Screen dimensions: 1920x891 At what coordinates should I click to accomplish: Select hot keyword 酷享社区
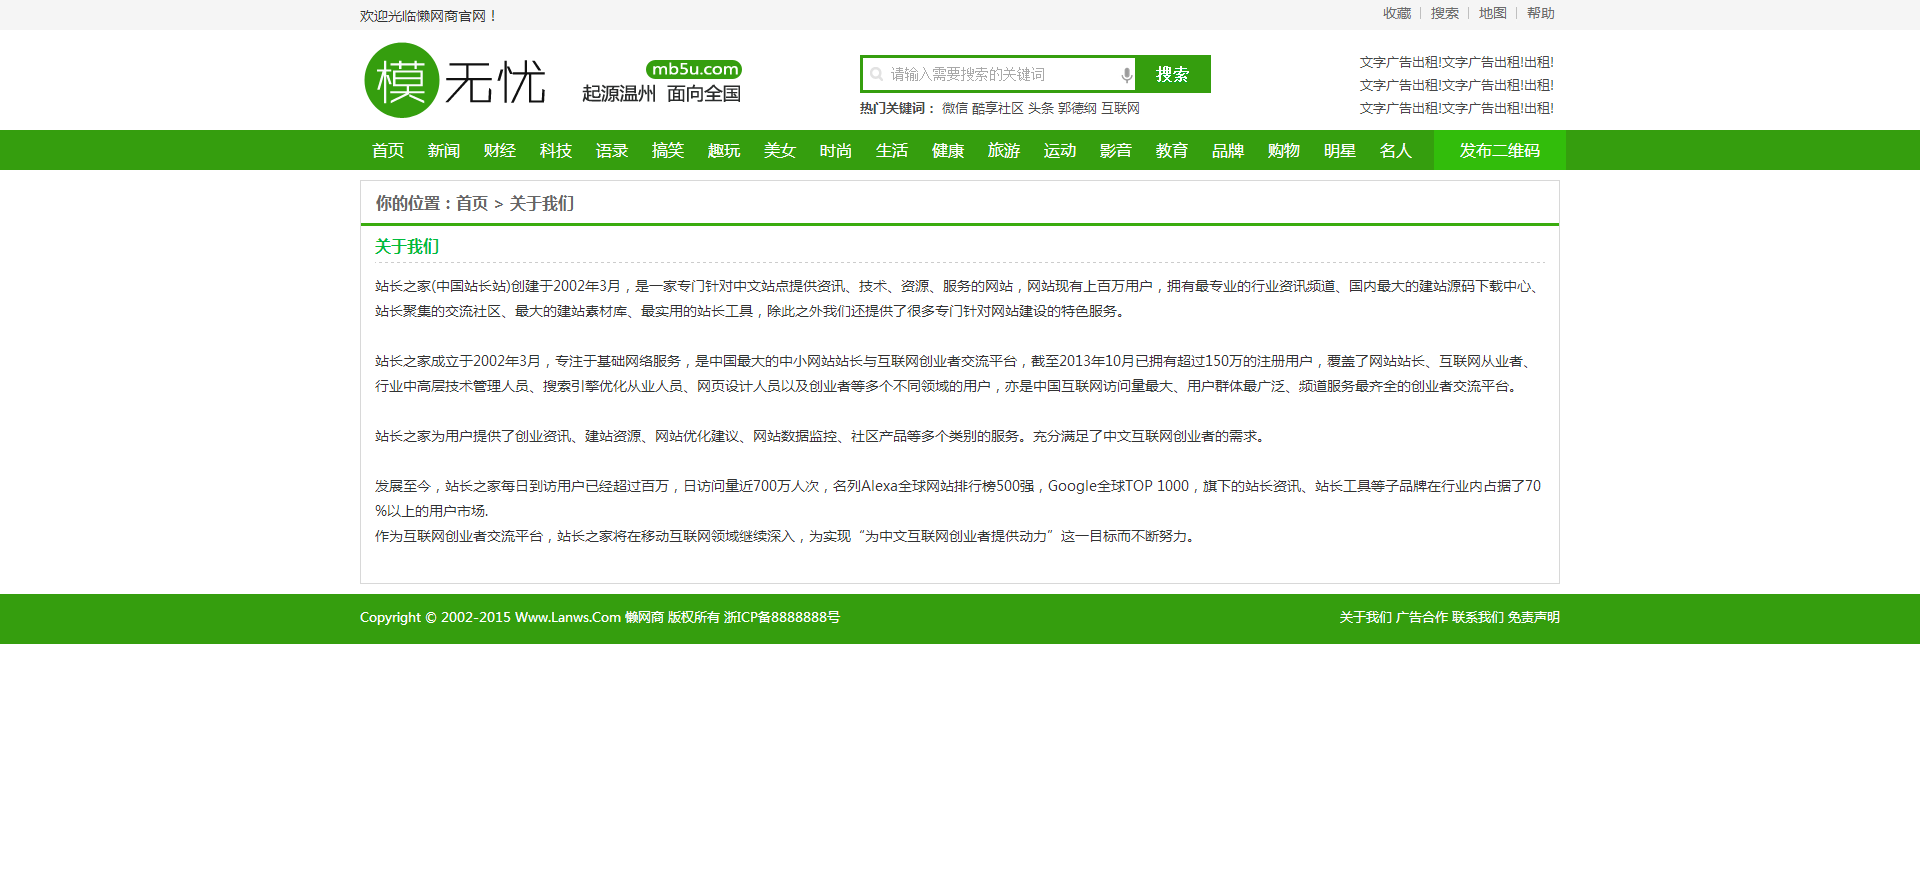(x=997, y=109)
